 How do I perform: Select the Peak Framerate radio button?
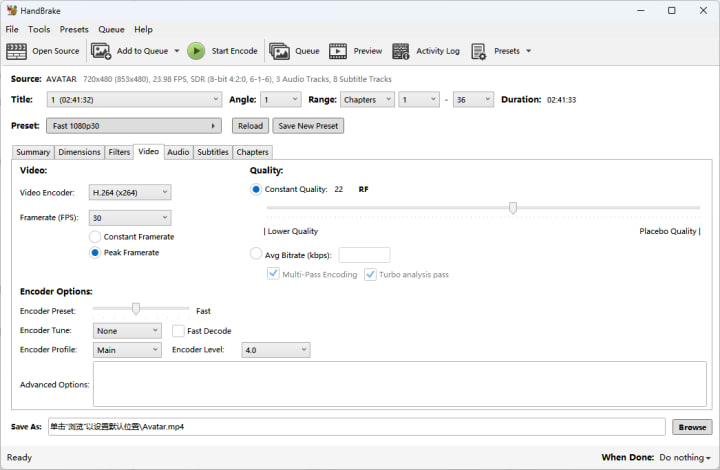click(x=95, y=252)
